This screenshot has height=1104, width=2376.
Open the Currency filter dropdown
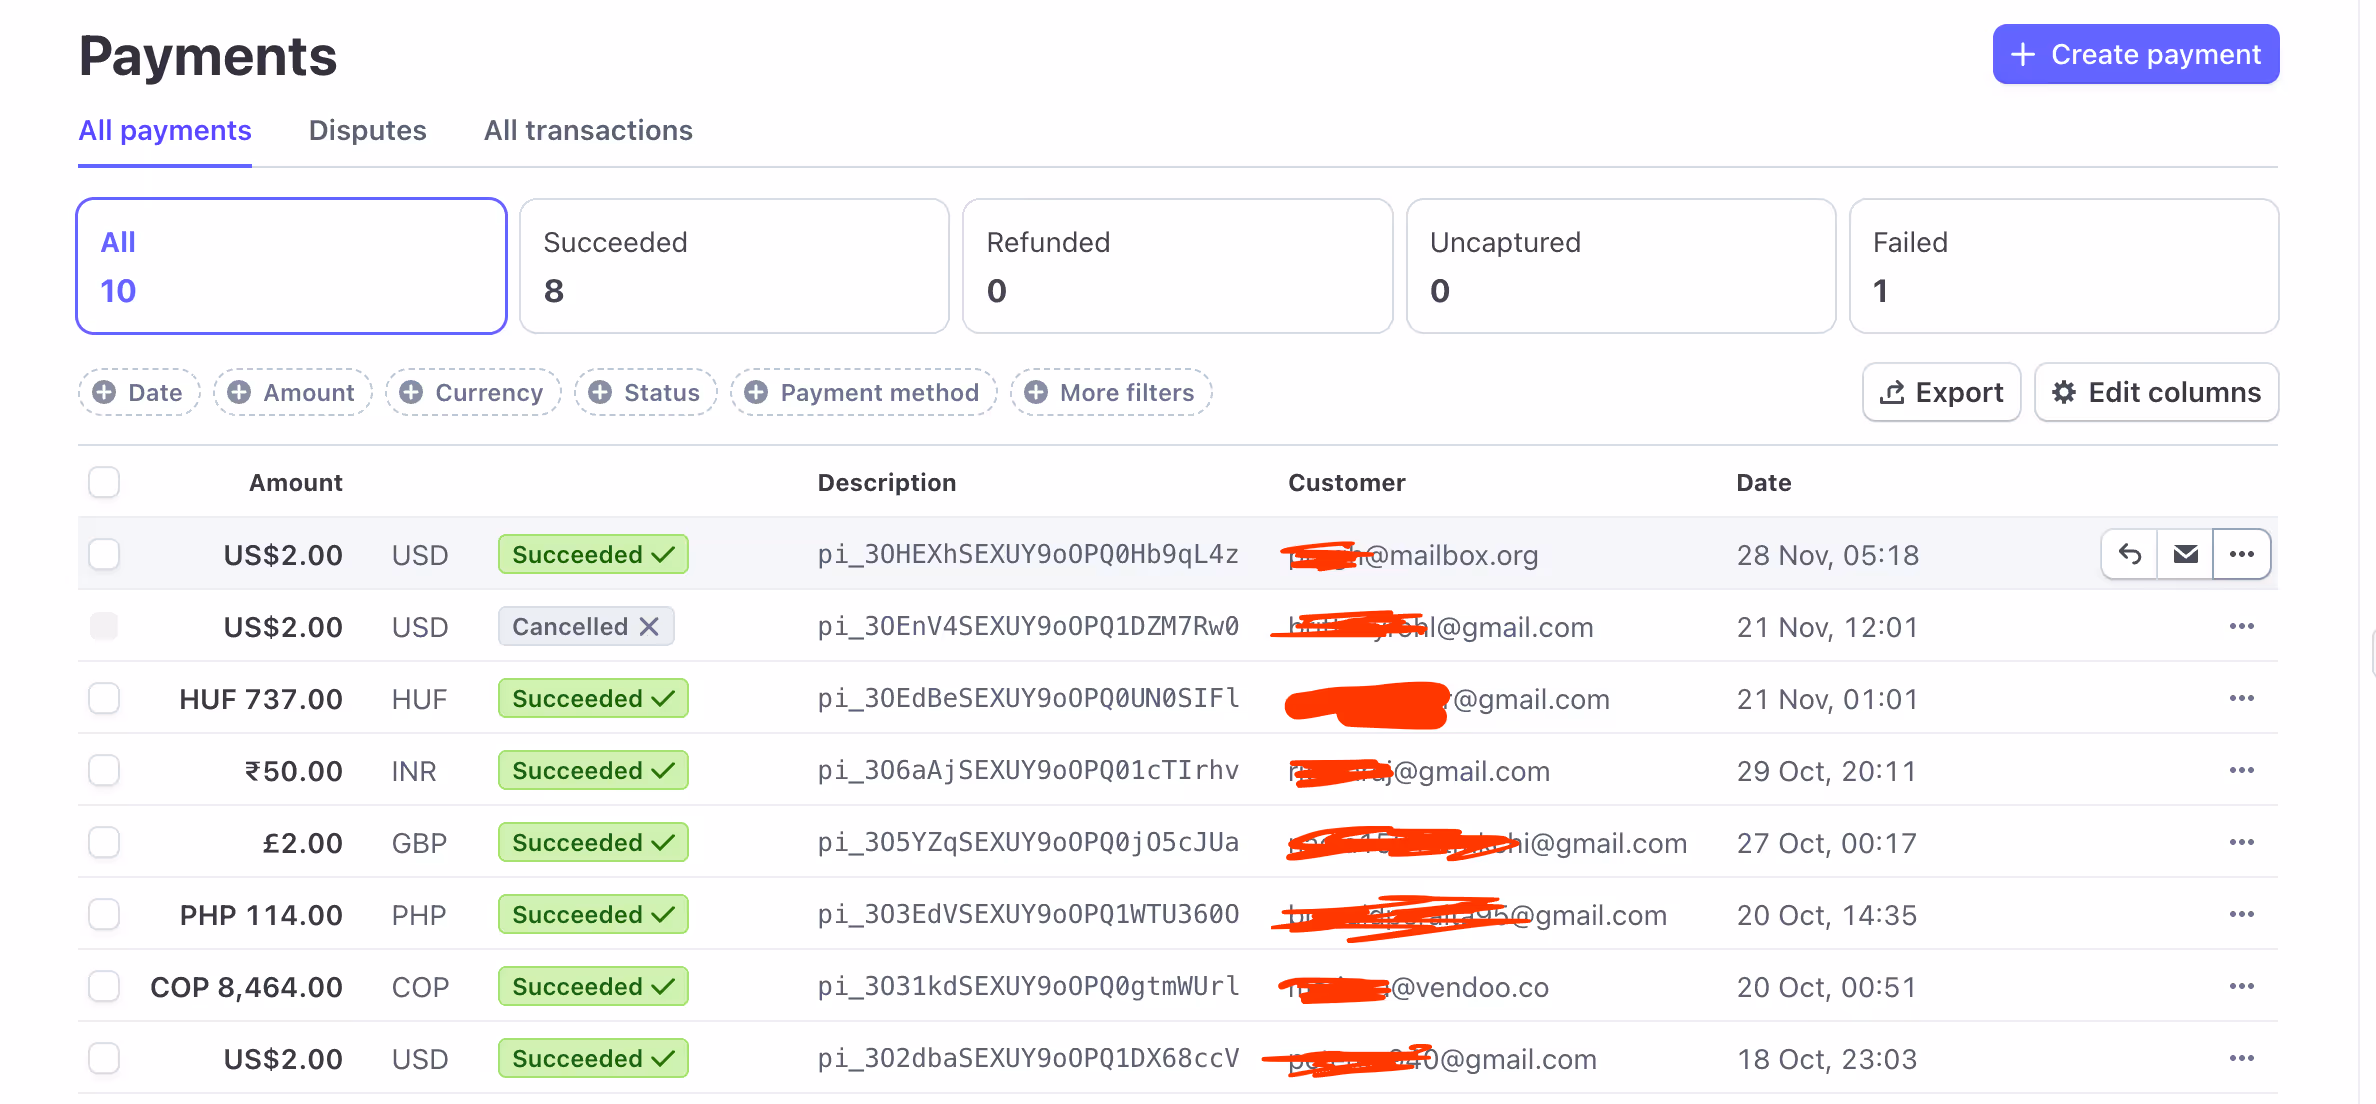tap(473, 392)
